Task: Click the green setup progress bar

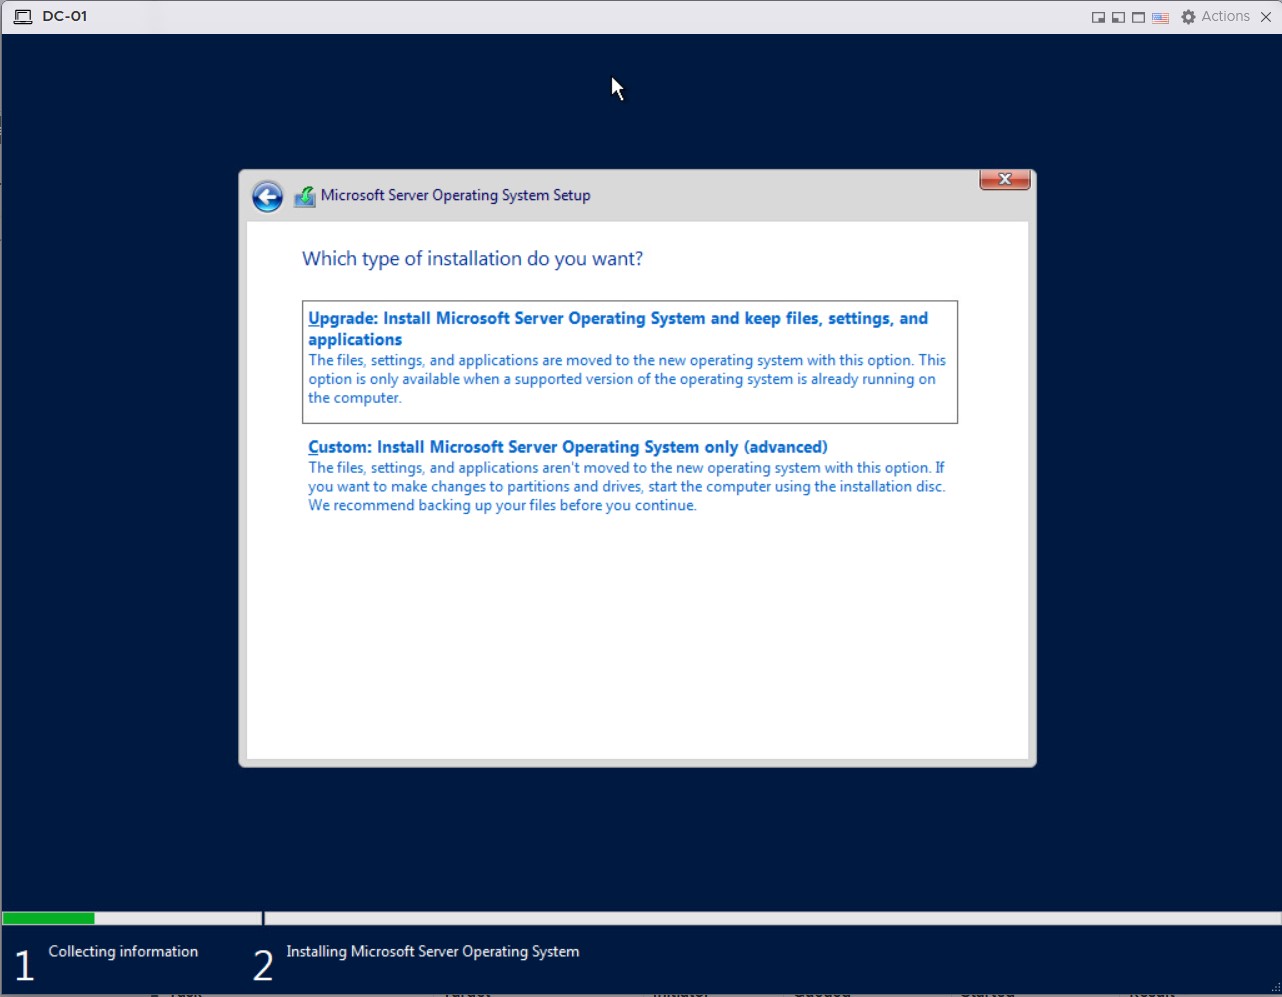Action: (x=48, y=918)
